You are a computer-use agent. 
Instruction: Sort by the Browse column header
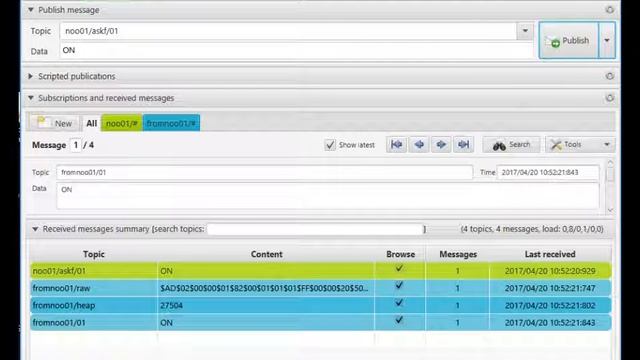400,254
